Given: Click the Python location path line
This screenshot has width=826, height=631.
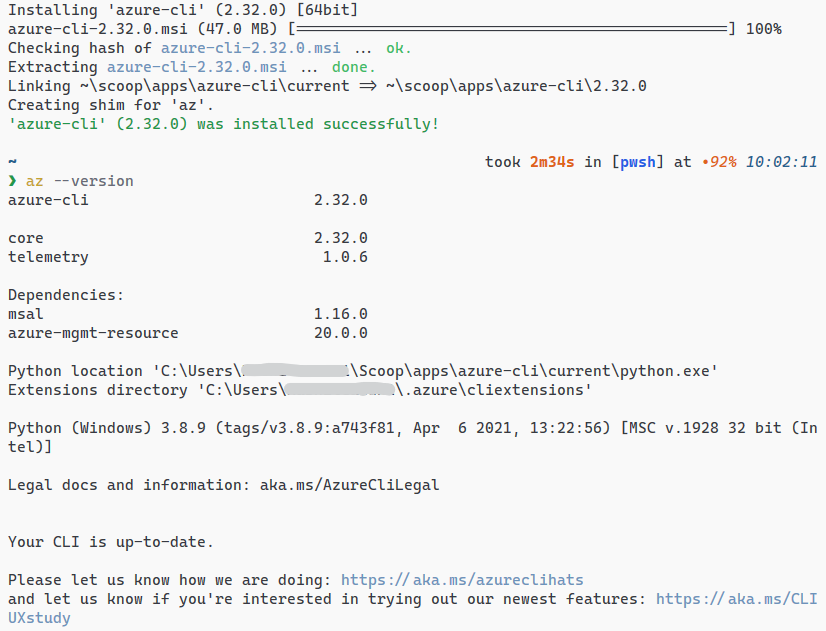Looking at the screenshot, I should point(363,371).
